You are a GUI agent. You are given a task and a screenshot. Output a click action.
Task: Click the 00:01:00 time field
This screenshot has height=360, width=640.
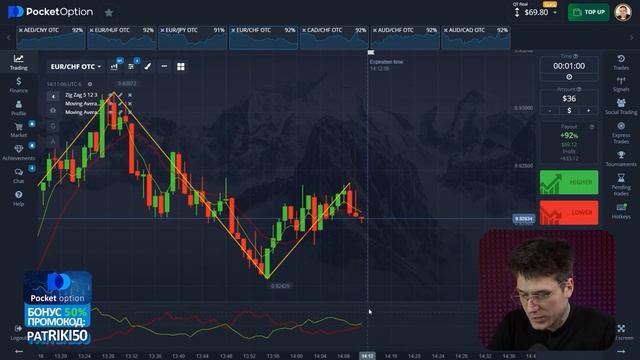[x=569, y=66]
